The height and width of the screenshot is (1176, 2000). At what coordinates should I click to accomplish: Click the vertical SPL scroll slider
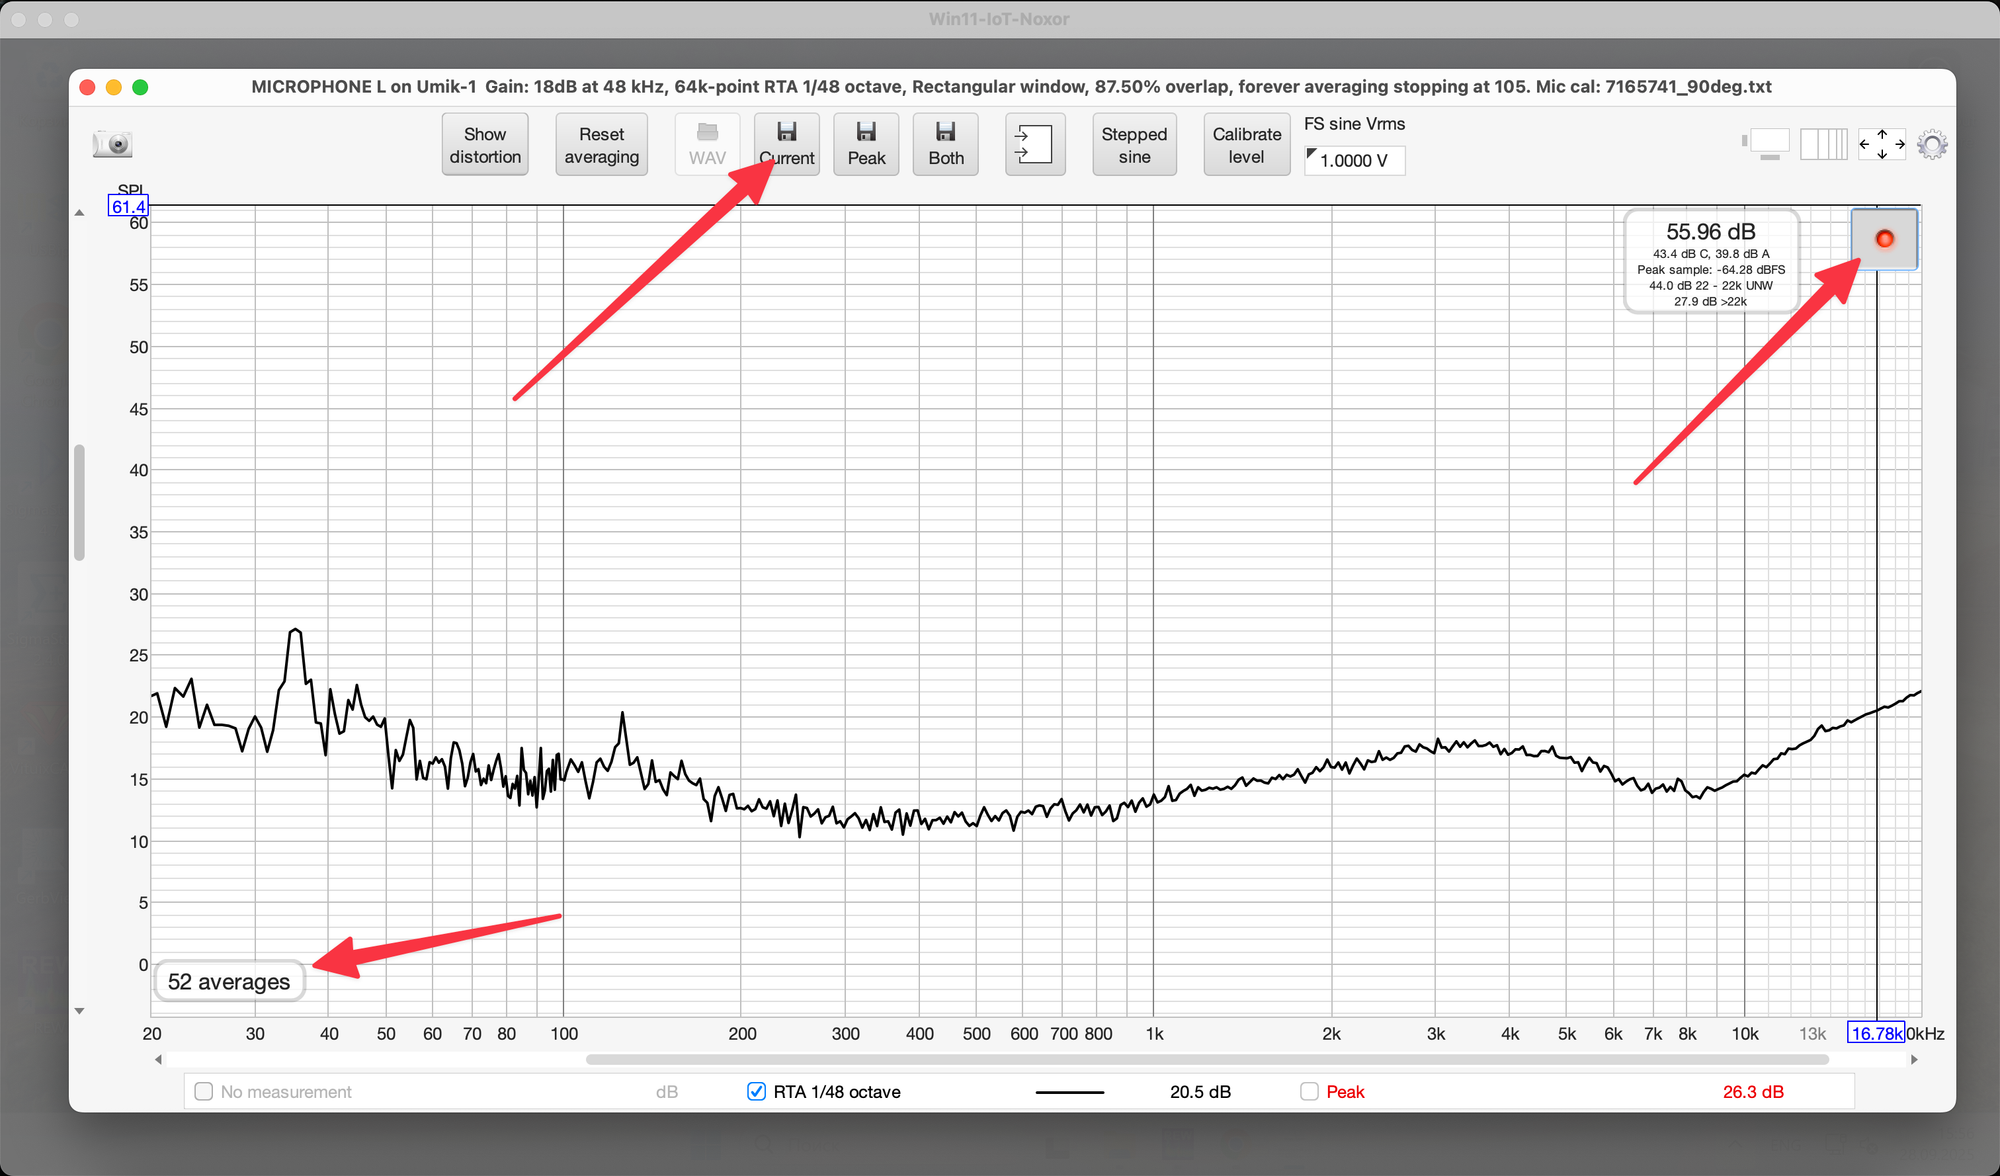coord(79,502)
